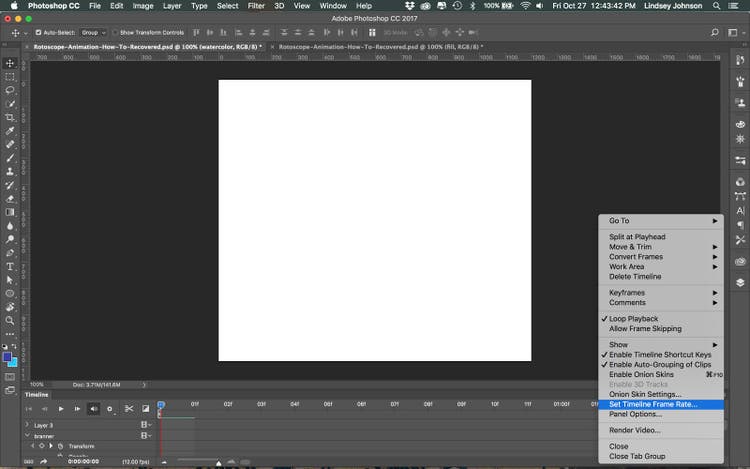This screenshot has height=469, width=750.
Task: Choose Set Timeline Frame Rate
Action: click(x=661, y=404)
